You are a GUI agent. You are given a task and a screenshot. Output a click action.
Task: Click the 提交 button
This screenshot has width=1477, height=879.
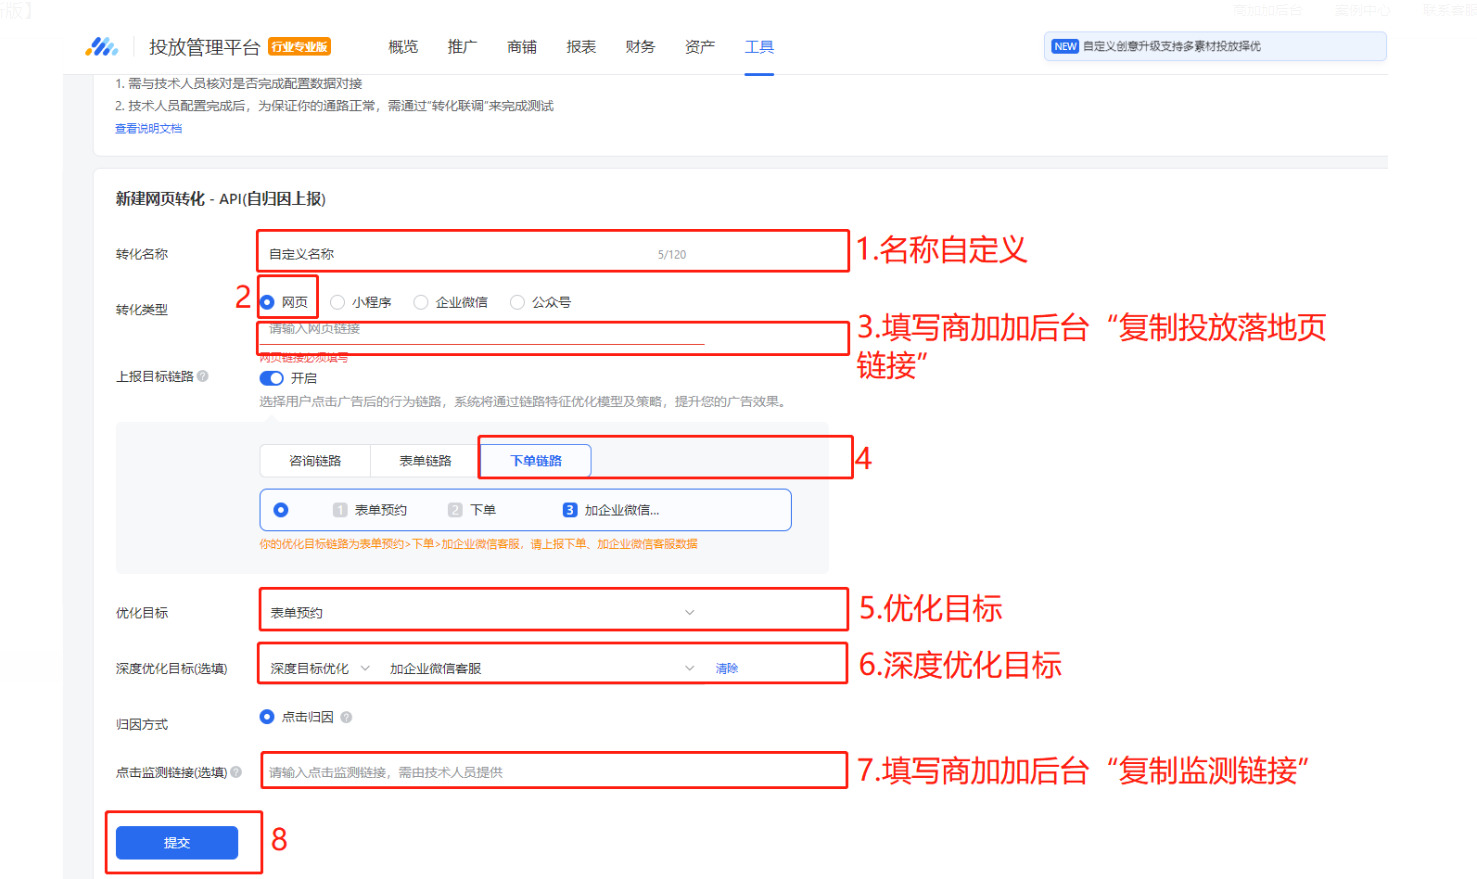[x=177, y=843]
